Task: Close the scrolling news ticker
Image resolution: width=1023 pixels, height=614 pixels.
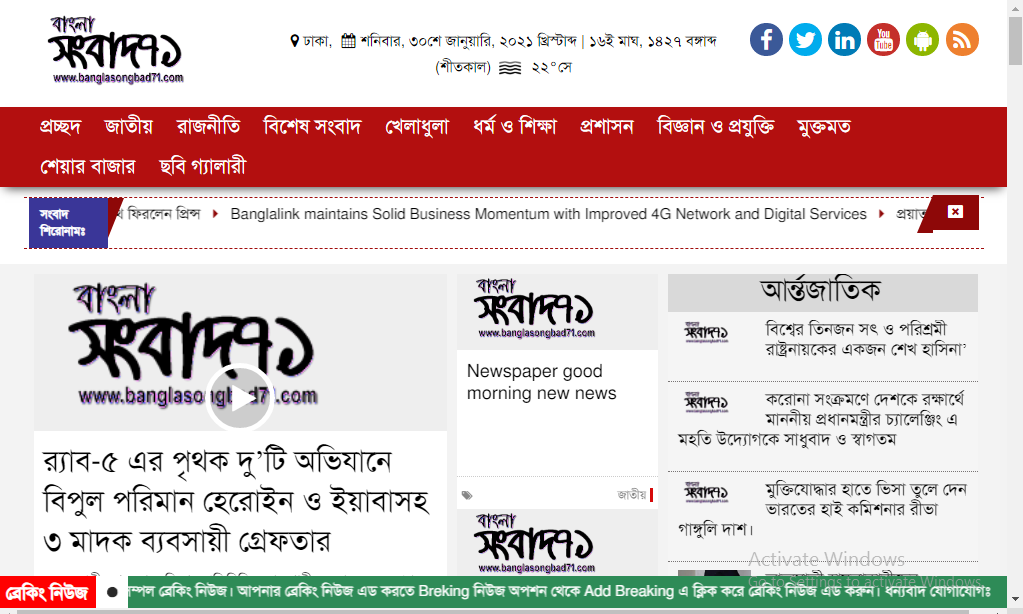Action: point(957,212)
